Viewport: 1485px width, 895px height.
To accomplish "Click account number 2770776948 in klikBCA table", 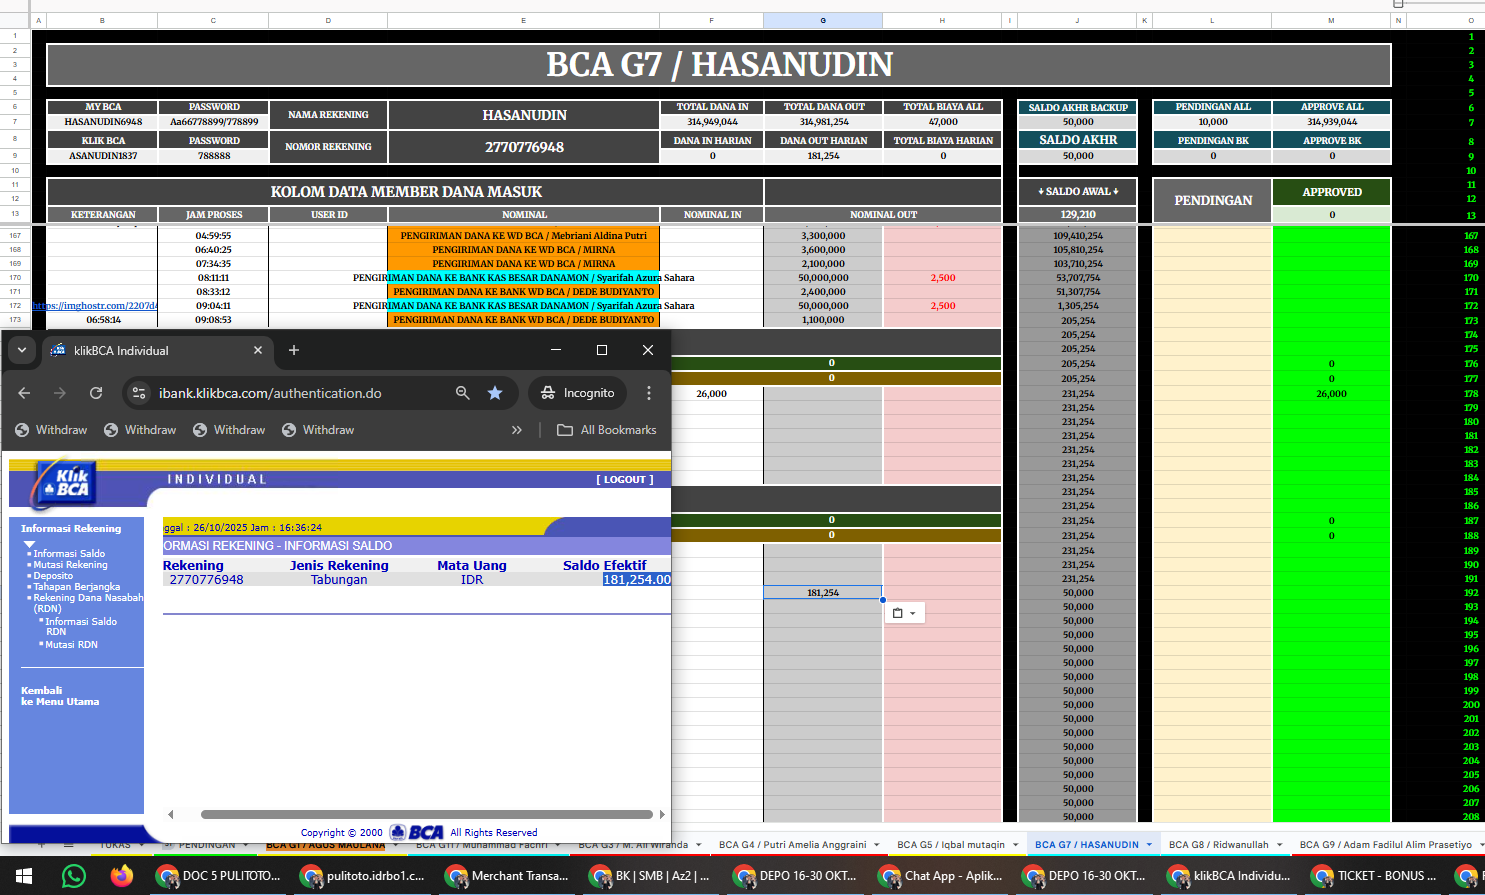I will point(206,580).
